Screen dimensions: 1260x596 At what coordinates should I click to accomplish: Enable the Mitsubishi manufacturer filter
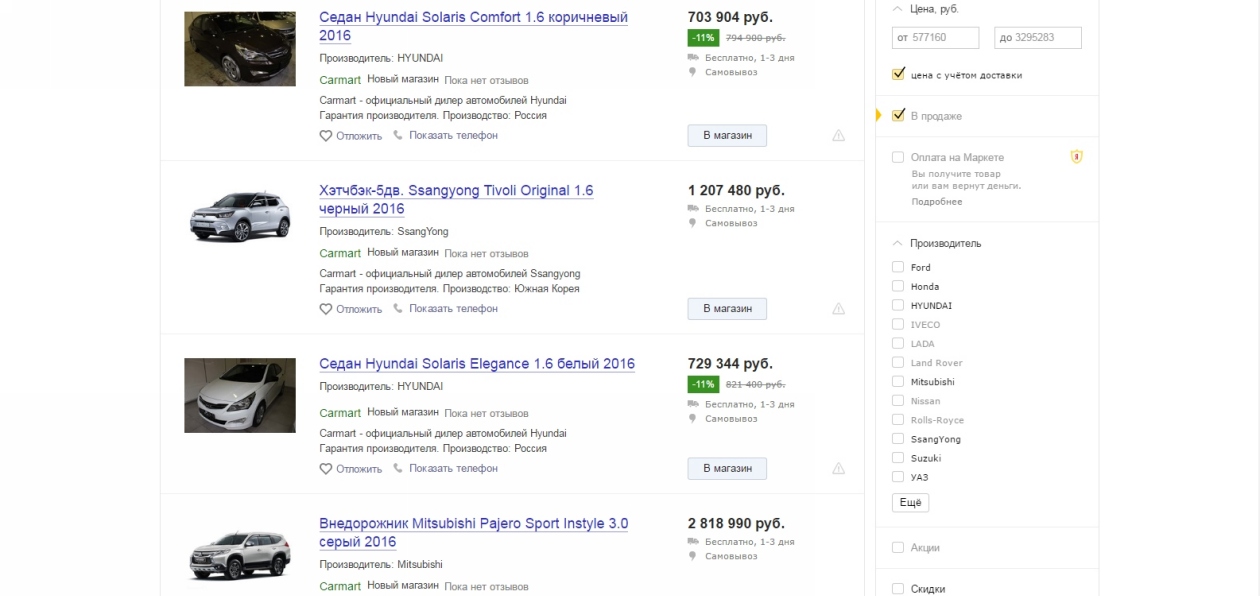[898, 382]
